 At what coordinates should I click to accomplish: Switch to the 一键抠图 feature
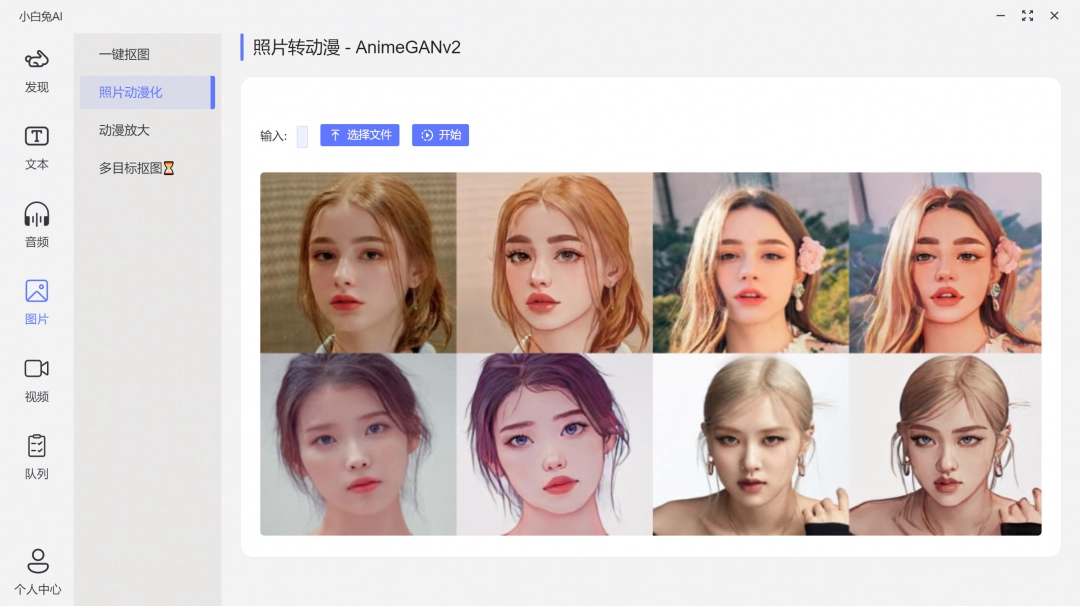pos(124,54)
